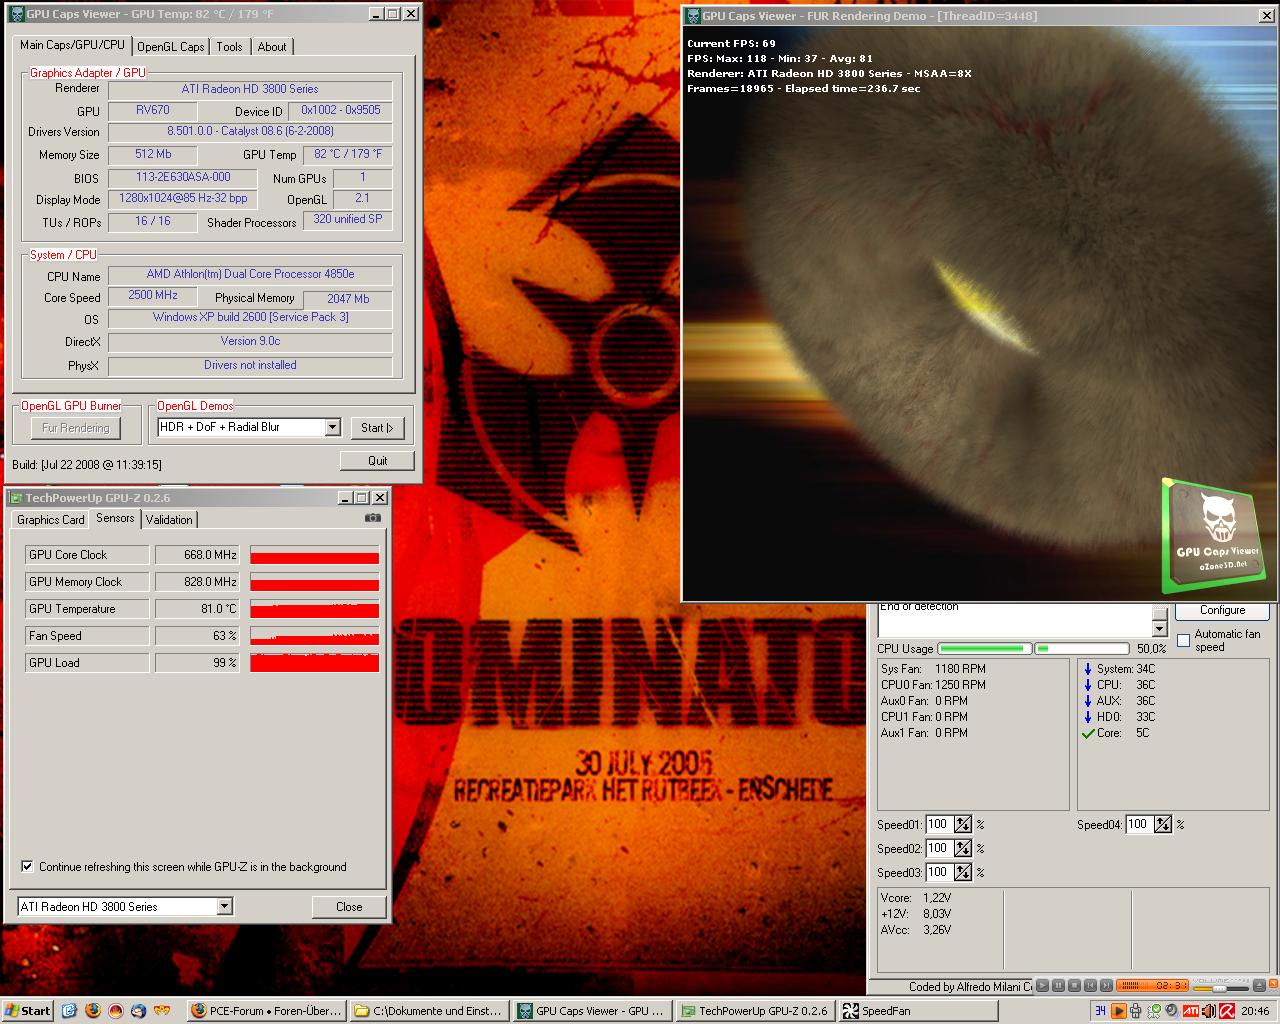Uncheck Continue refreshing while GPU-Z in background
This screenshot has width=1280, height=1024.
(27, 867)
